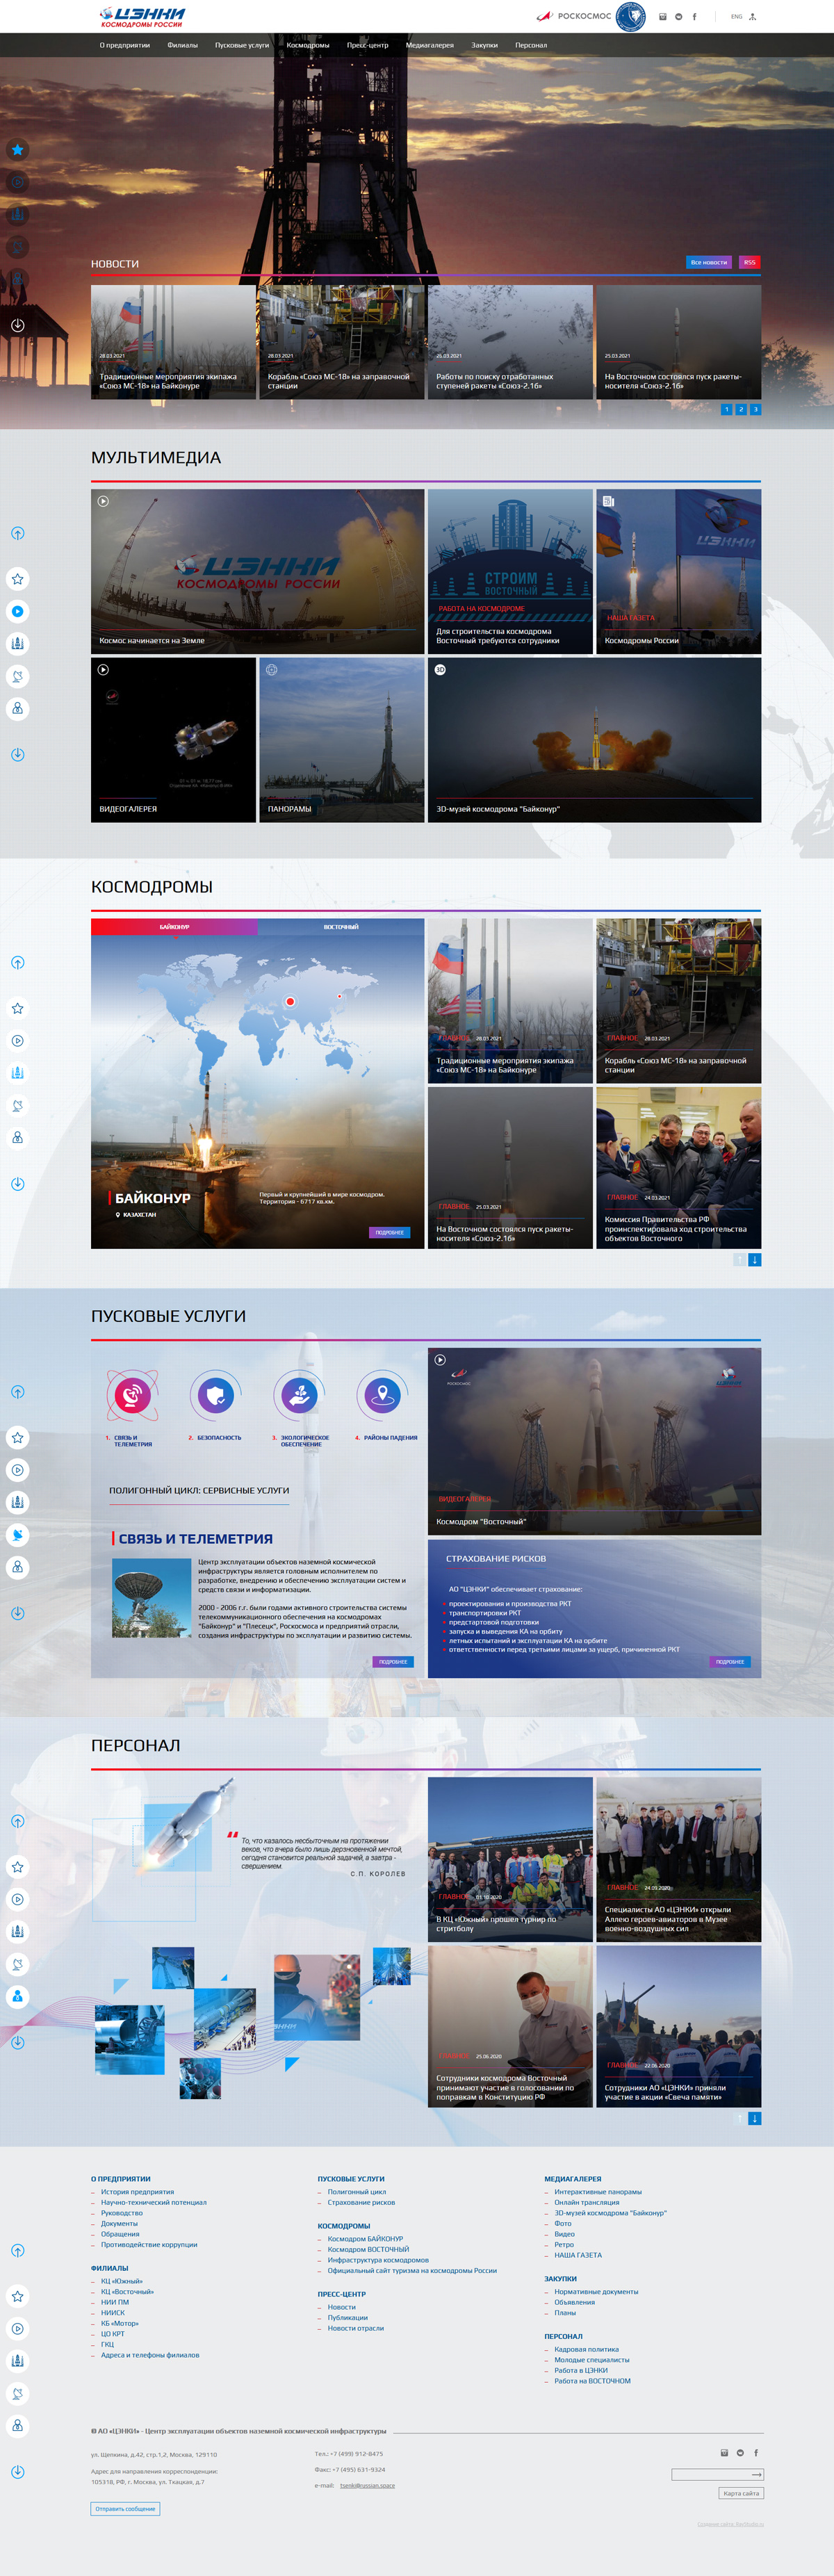Select the Экологическое обеспечение icon
The width and height of the screenshot is (834, 2576).
tap(299, 1395)
